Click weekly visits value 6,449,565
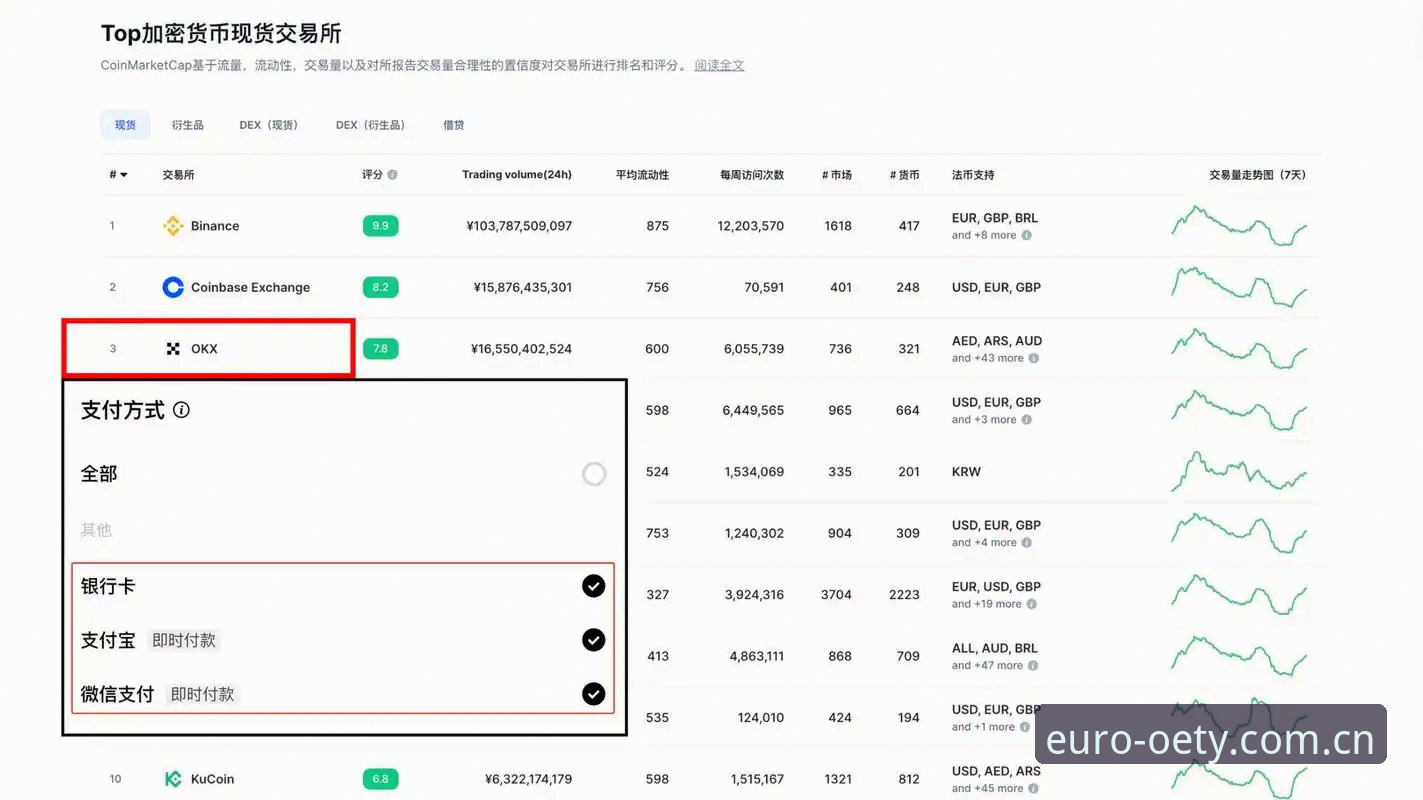The height and width of the screenshot is (800, 1423). click(754, 410)
